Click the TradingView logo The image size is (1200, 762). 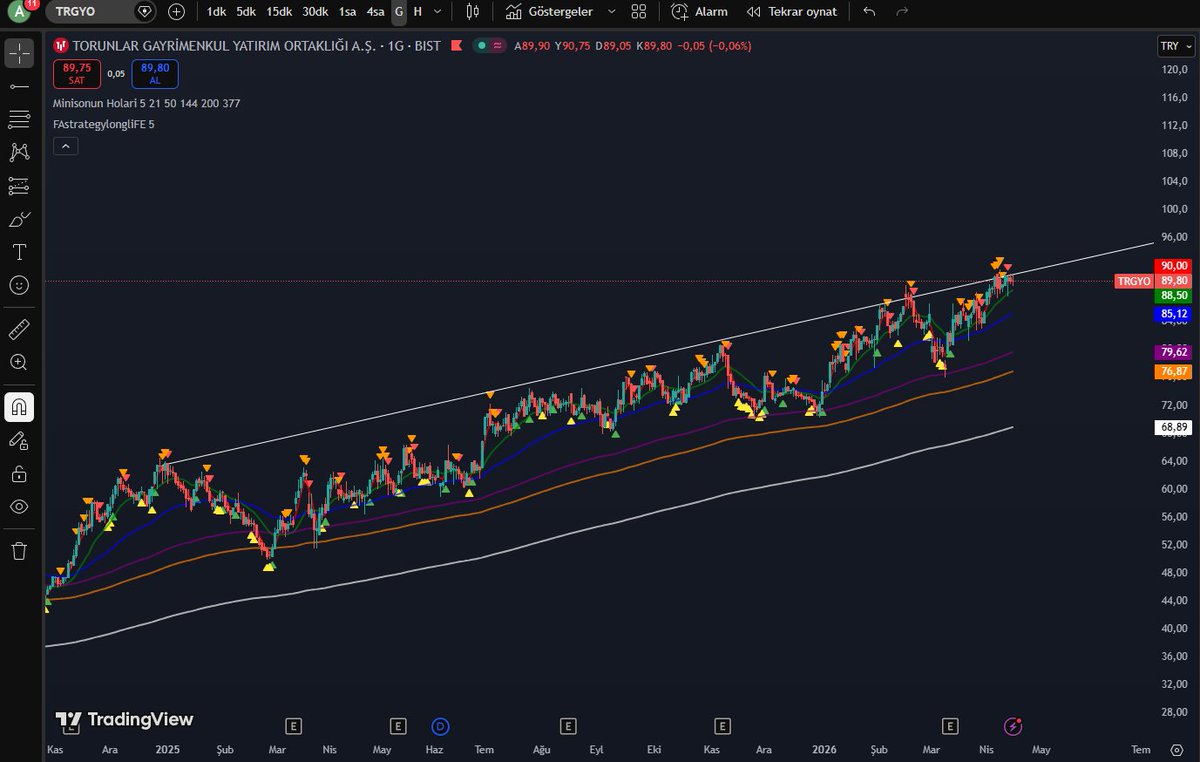tap(124, 719)
